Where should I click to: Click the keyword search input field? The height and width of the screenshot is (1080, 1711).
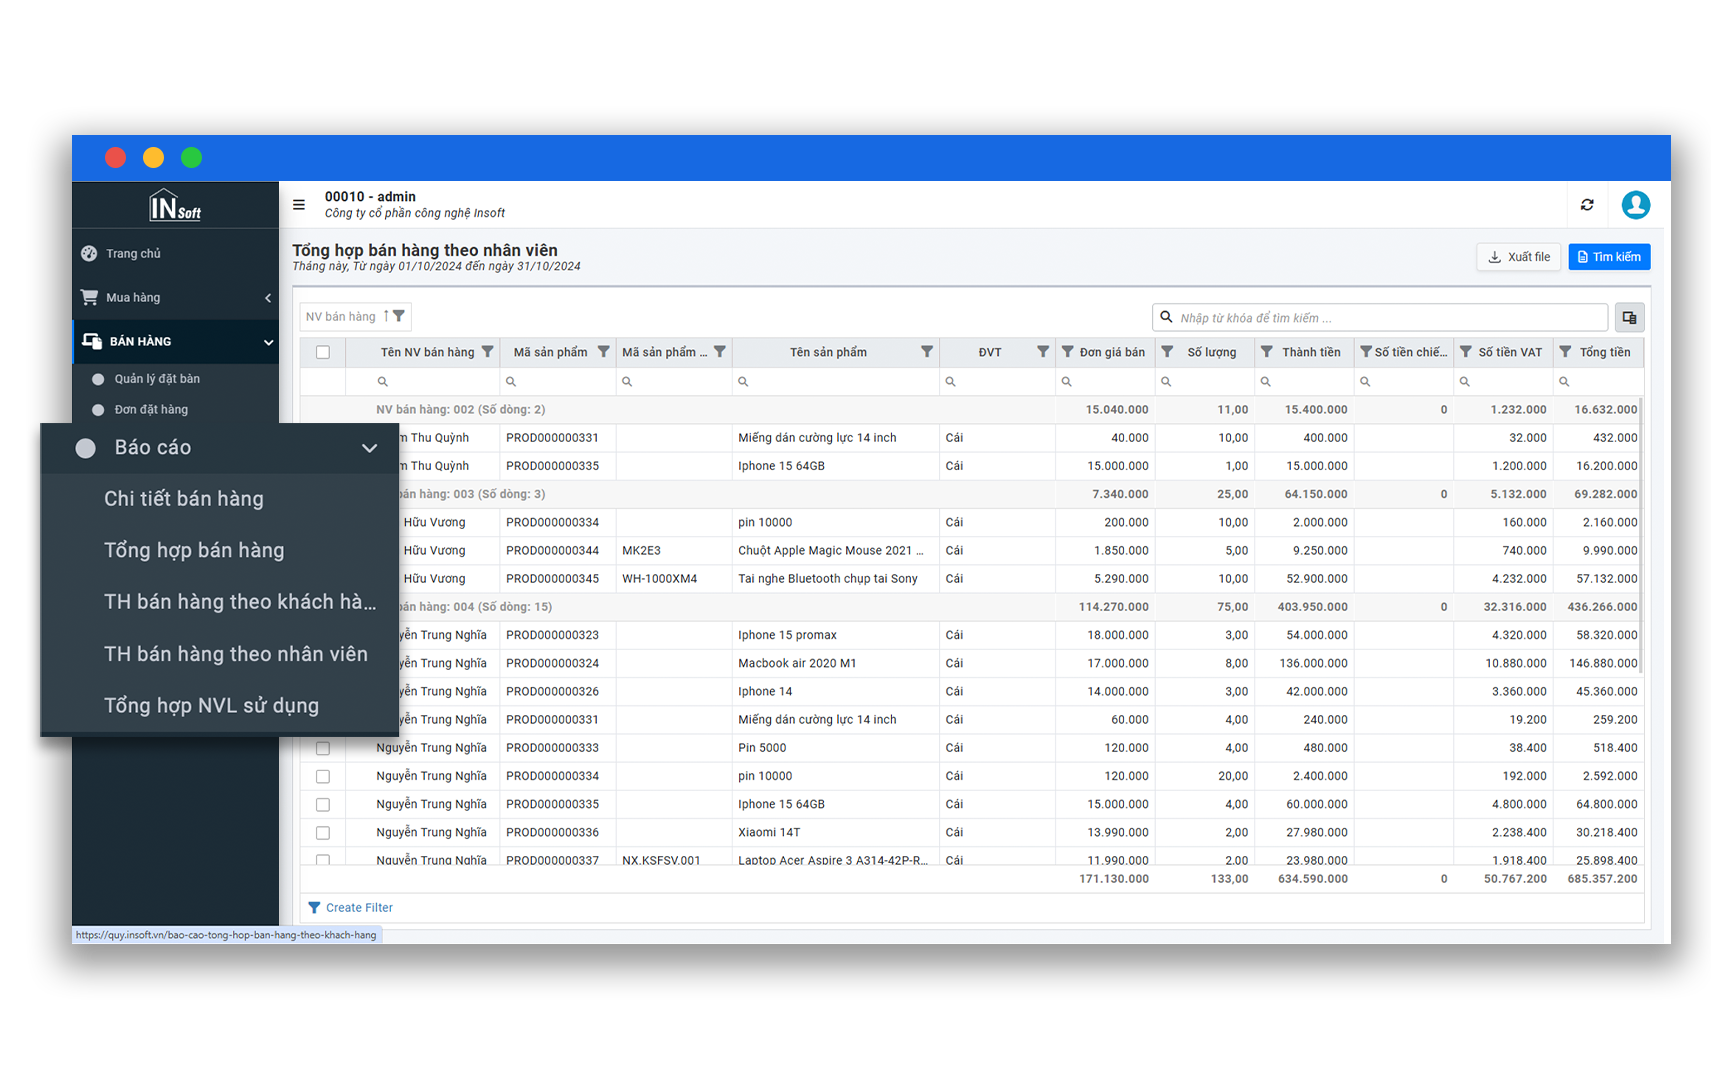coord(1385,318)
